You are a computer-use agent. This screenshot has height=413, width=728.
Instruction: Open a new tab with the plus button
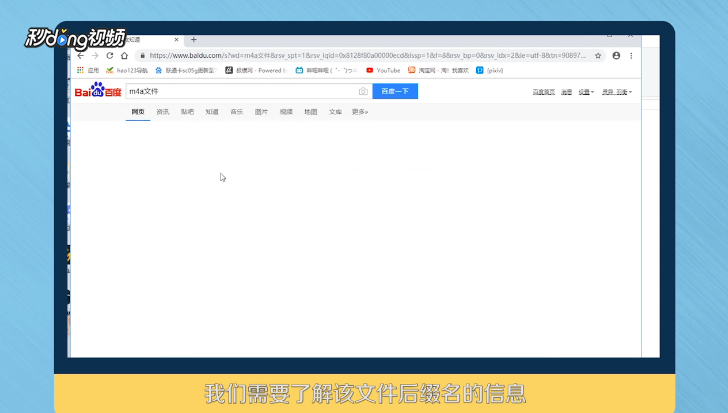pos(194,40)
